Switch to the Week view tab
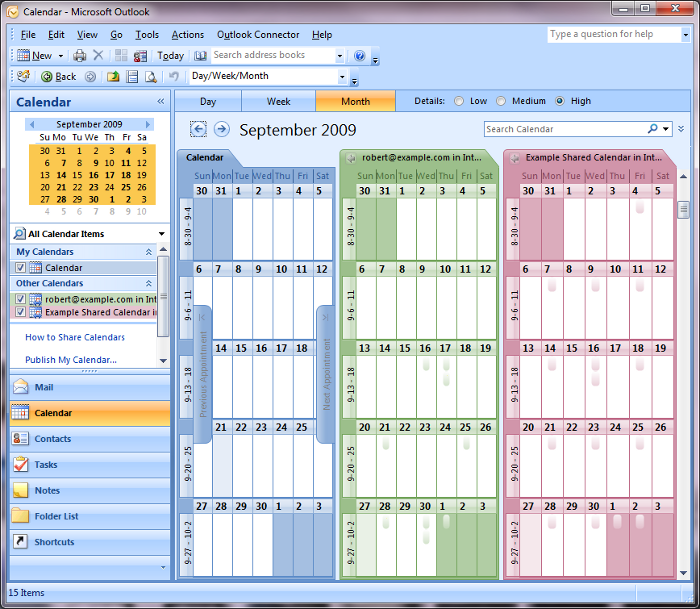The image size is (700, 609). (x=279, y=101)
